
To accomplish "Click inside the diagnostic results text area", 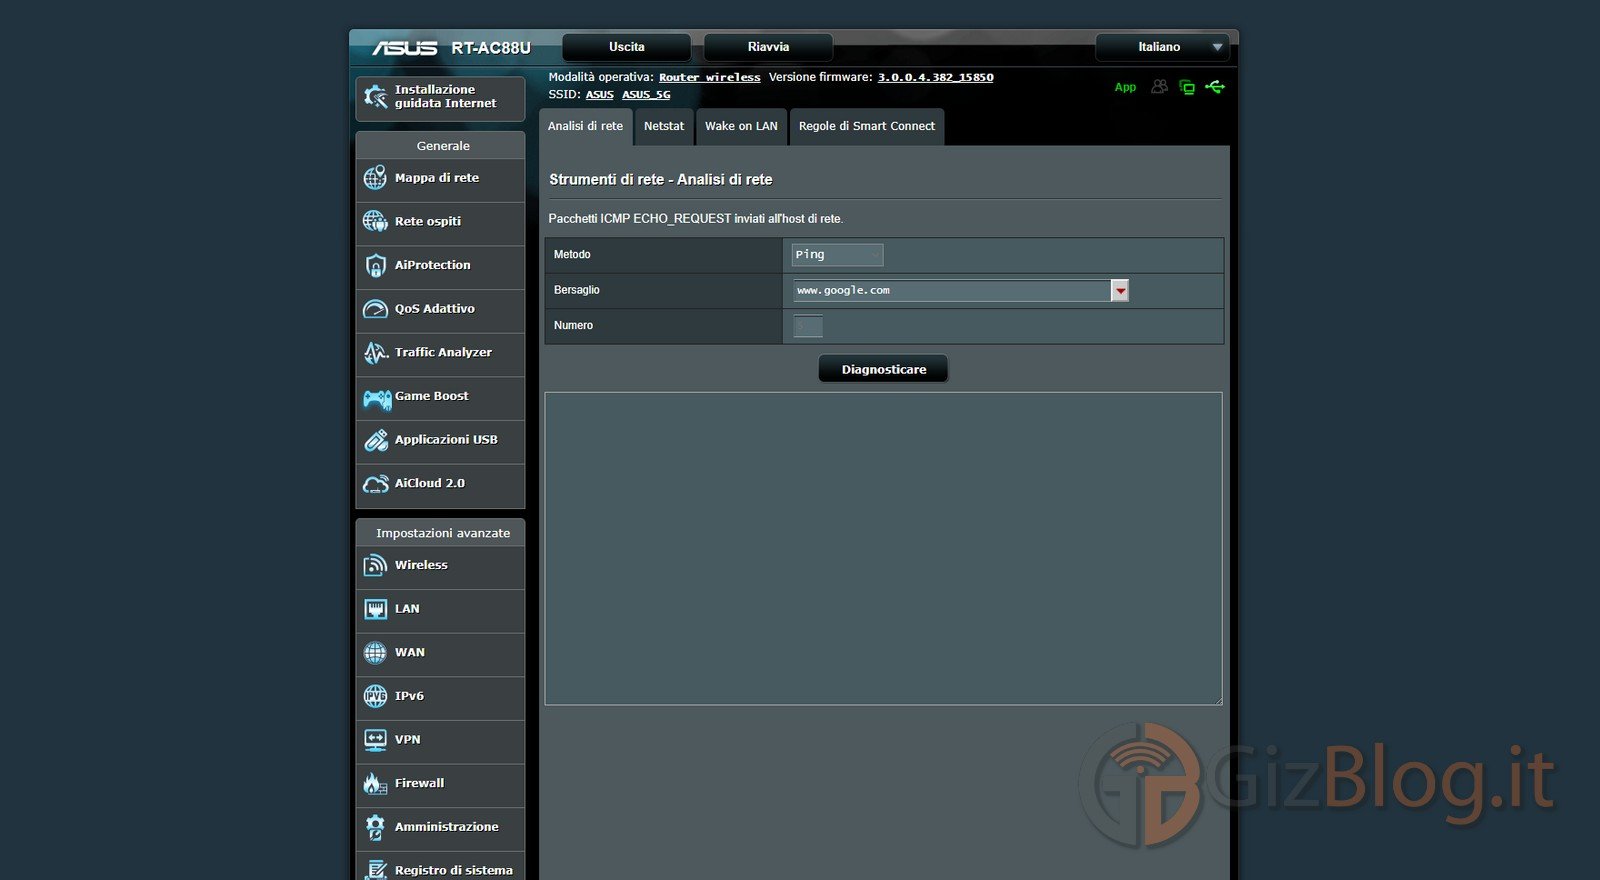I will coord(883,549).
